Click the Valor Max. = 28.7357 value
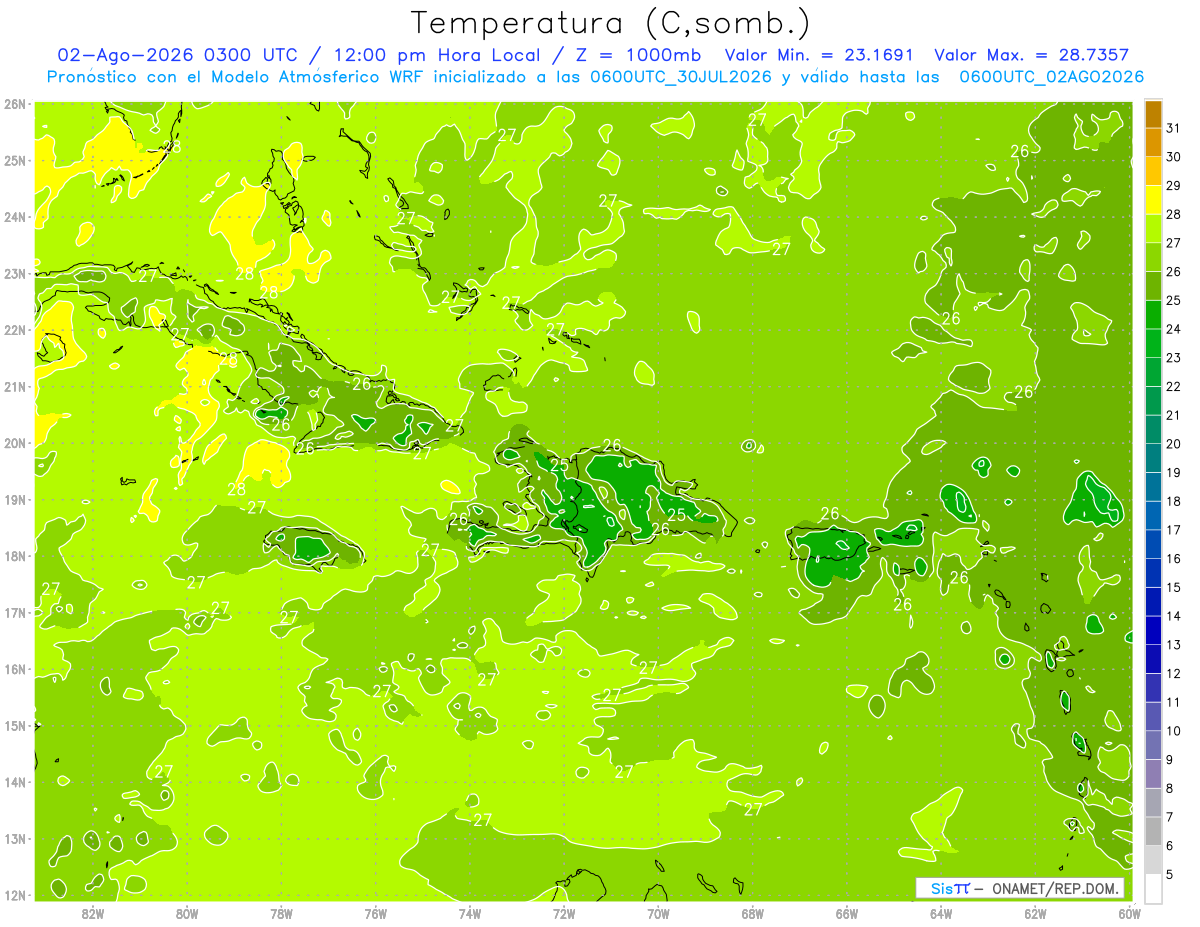This screenshot has height=927, width=1200. [1031, 55]
